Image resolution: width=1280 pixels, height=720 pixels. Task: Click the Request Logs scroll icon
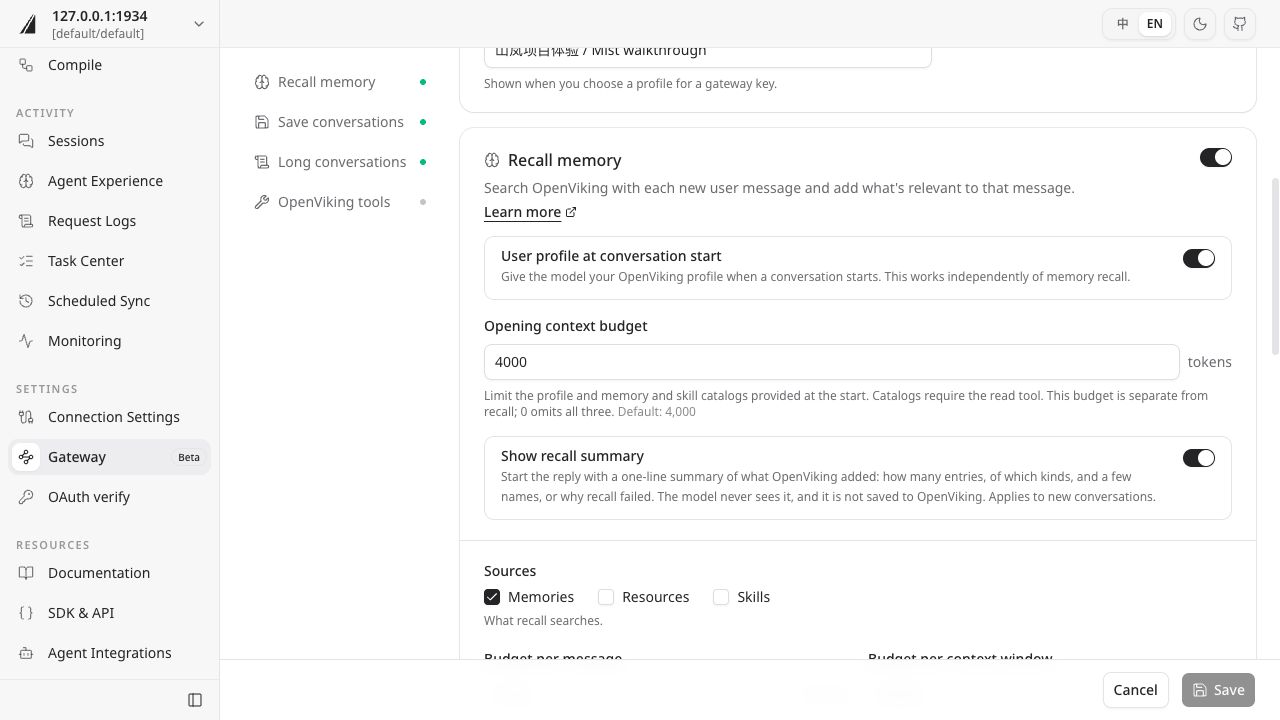(27, 221)
